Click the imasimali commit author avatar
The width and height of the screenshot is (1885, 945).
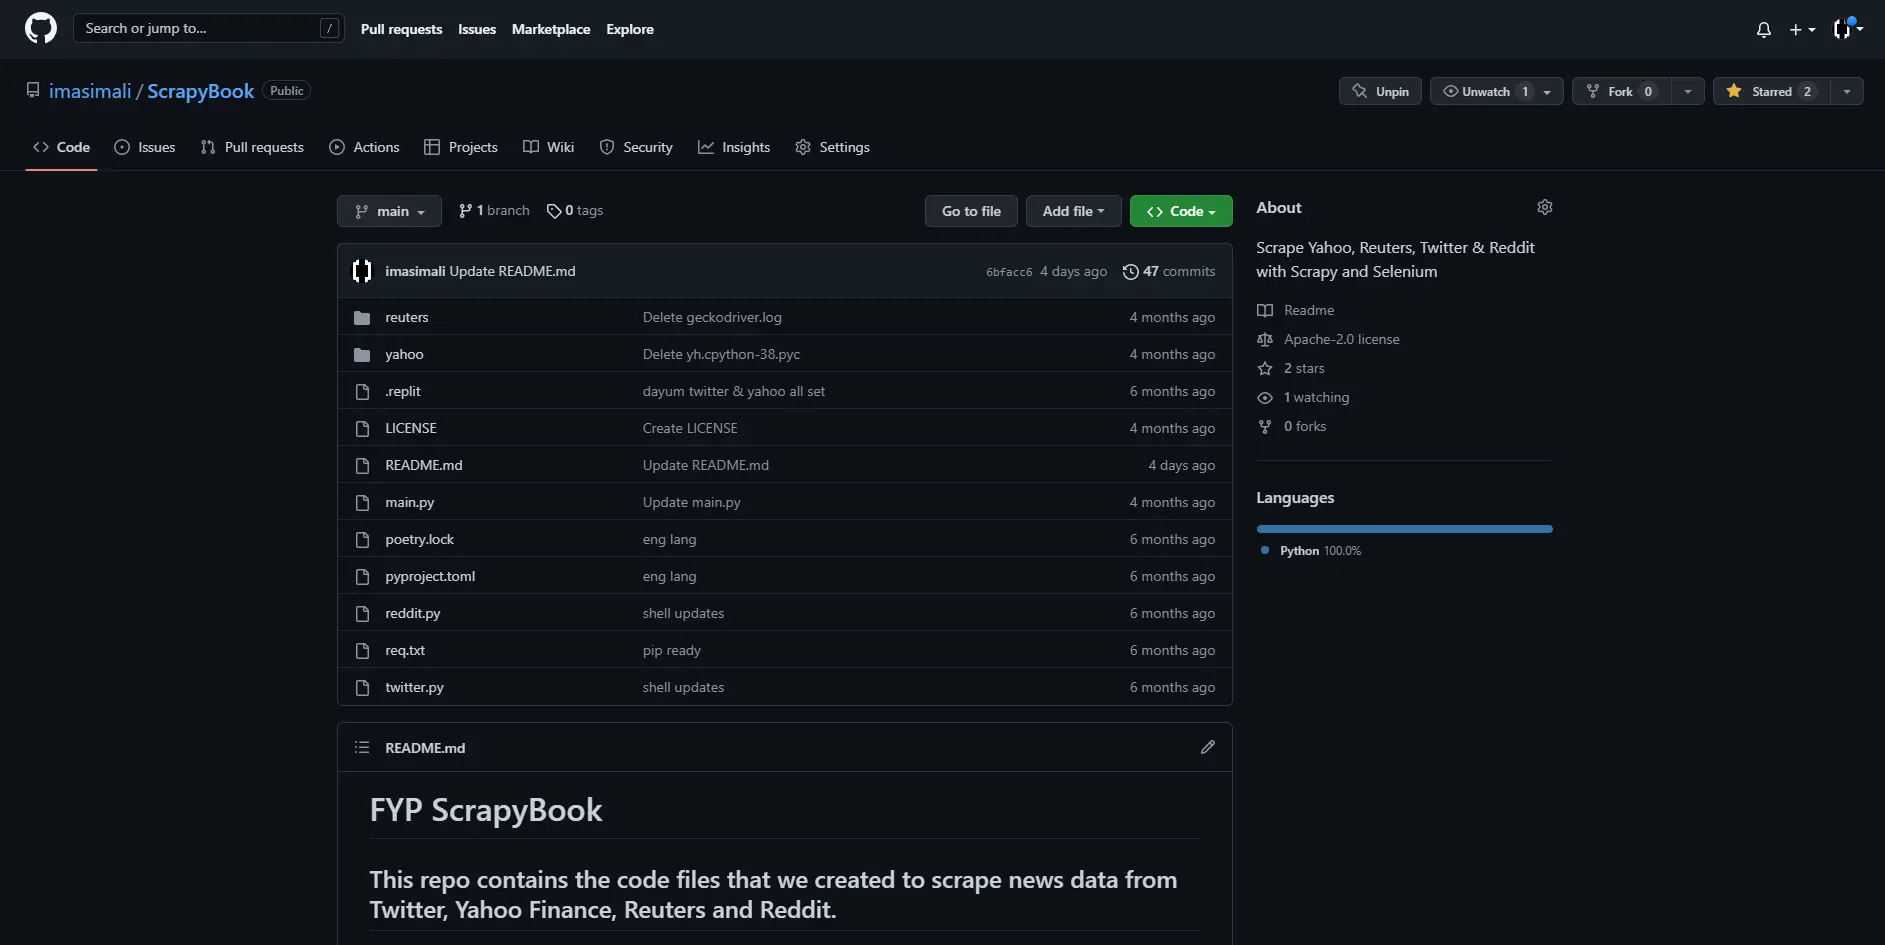coord(362,271)
